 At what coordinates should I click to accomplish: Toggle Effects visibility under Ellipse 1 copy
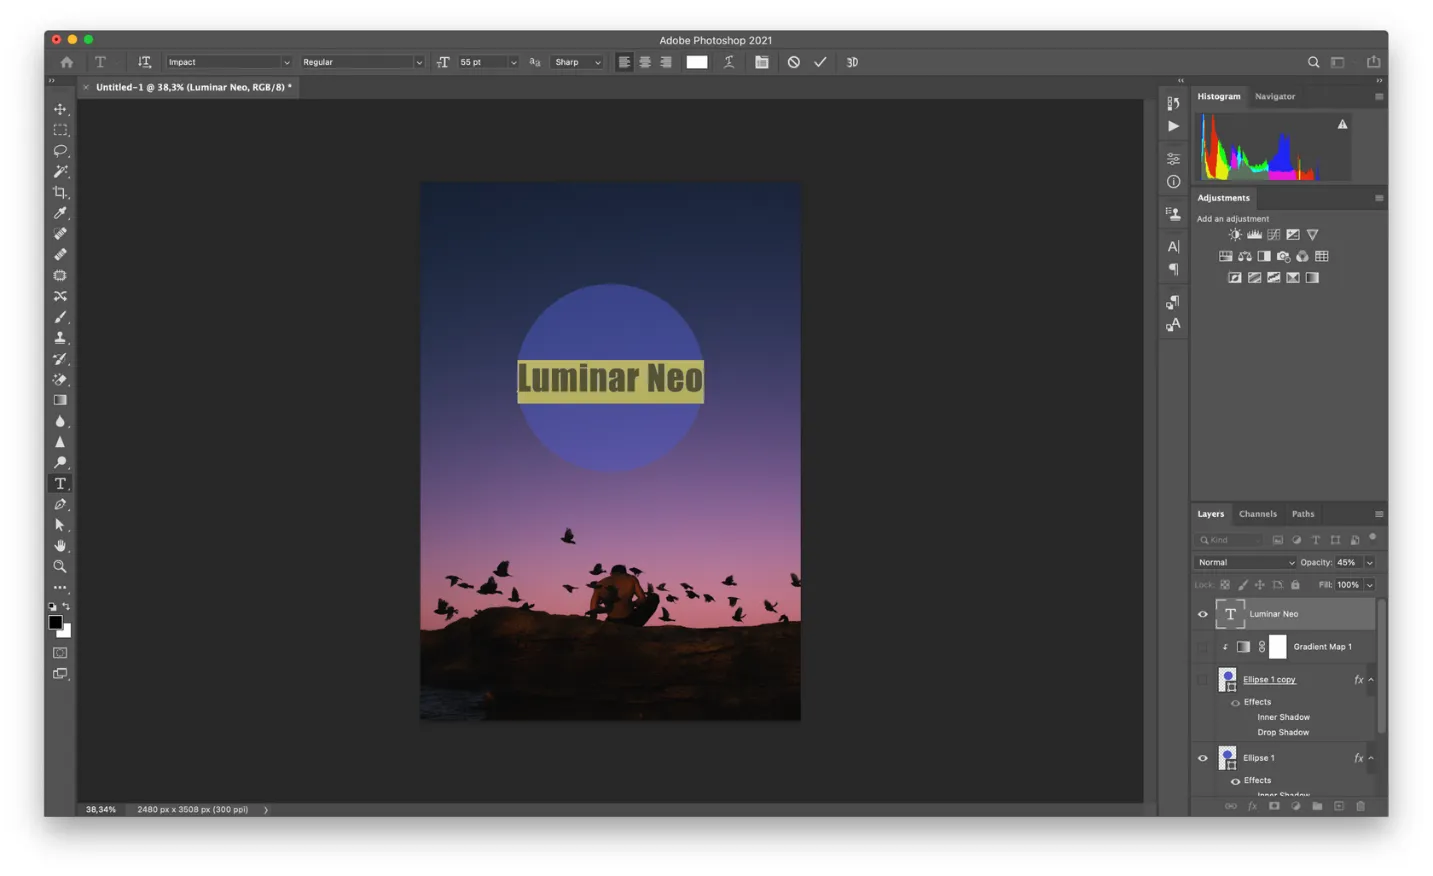(1236, 702)
